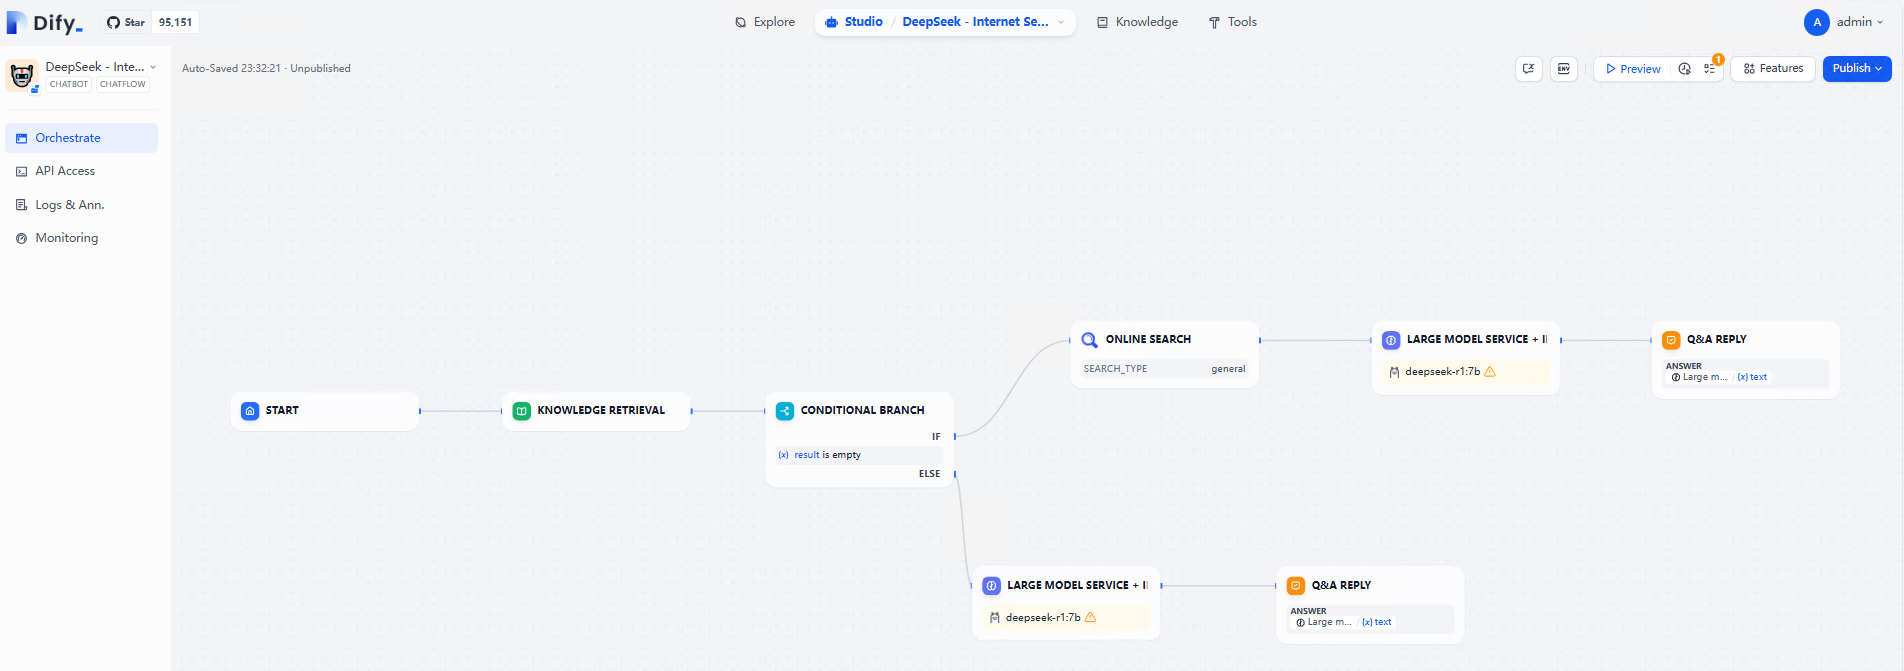The width and height of the screenshot is (1904, 671).
Task: Click the ELSE branch label
Action: tap(930, 474)
